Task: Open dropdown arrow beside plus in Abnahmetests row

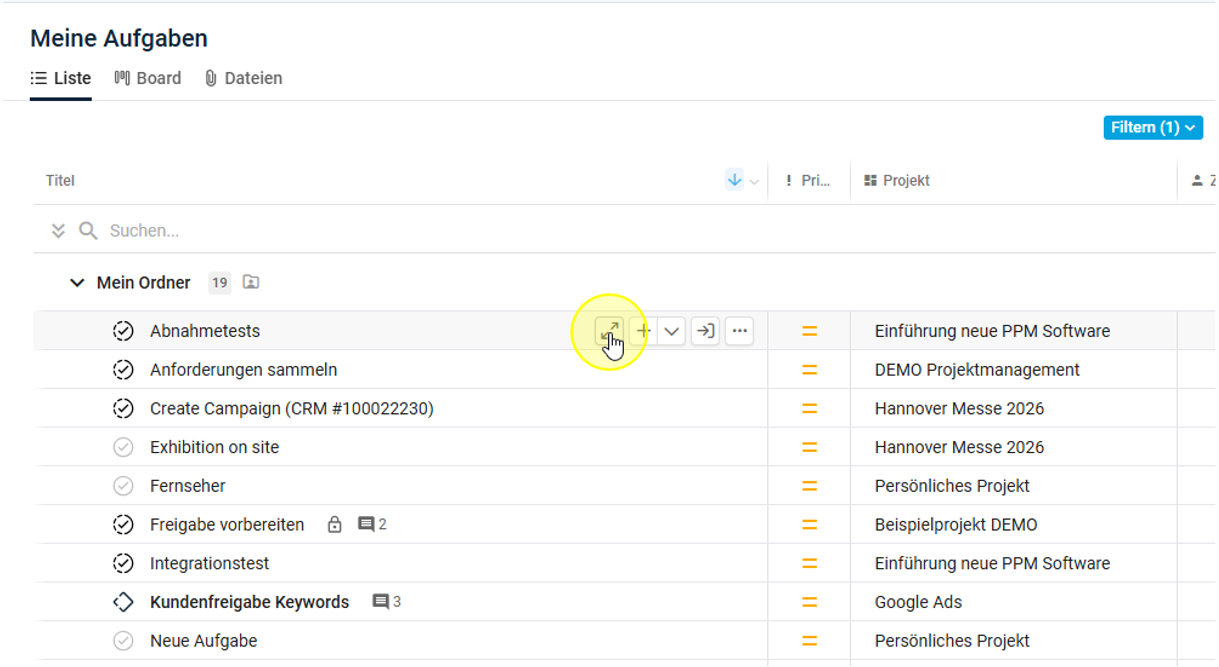Action: (672, 331)
